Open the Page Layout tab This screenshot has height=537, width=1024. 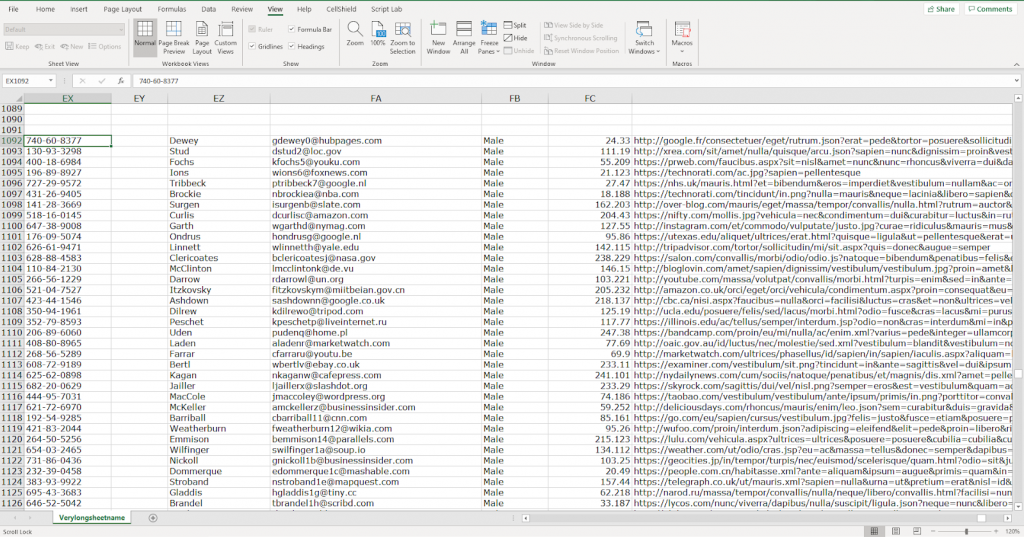click(x=122, y=9)
